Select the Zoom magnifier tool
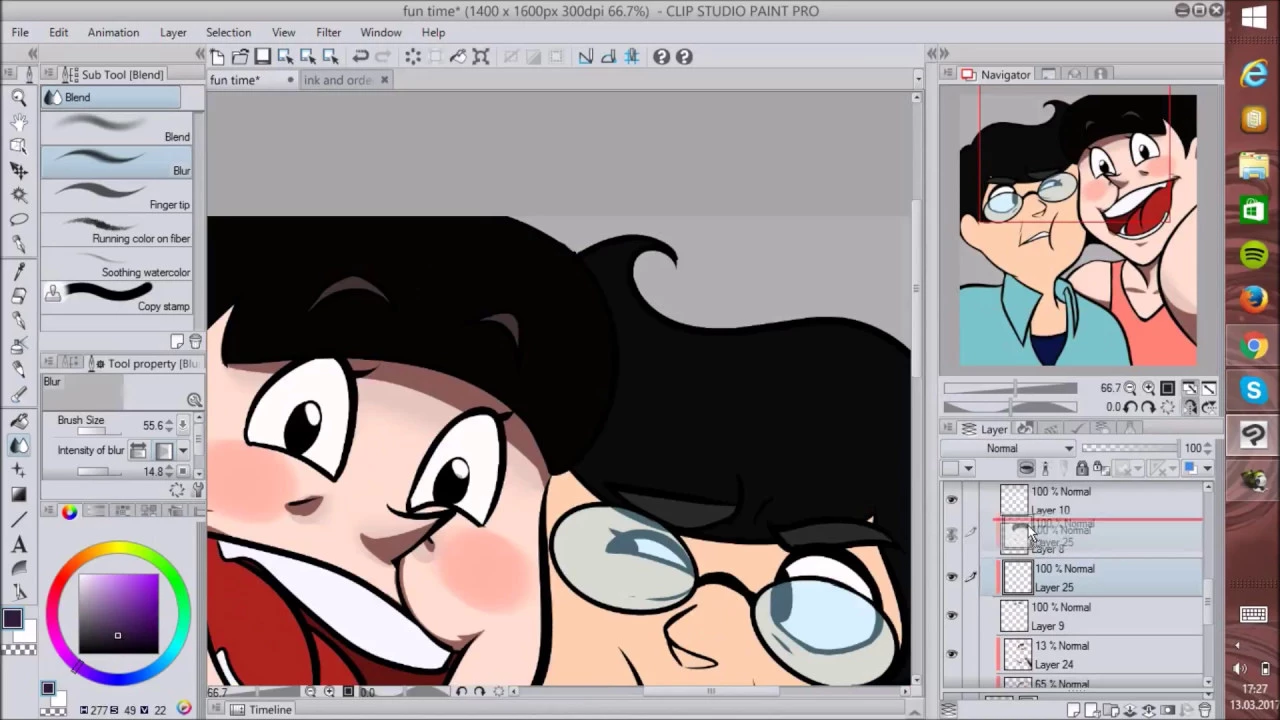The width and height of the screenshot is (1280, 720). (19, 98)
